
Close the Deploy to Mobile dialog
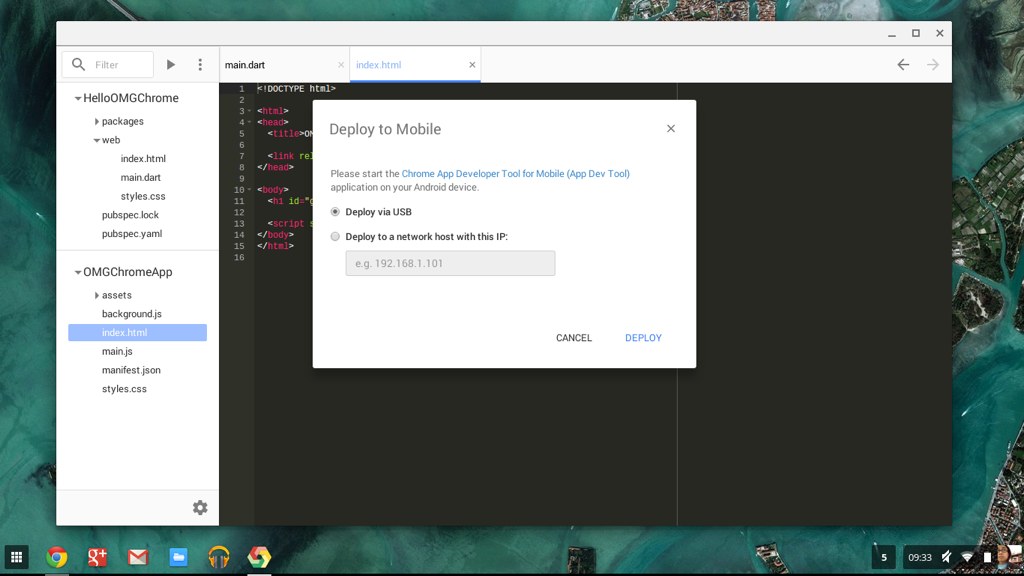[671, 128]
